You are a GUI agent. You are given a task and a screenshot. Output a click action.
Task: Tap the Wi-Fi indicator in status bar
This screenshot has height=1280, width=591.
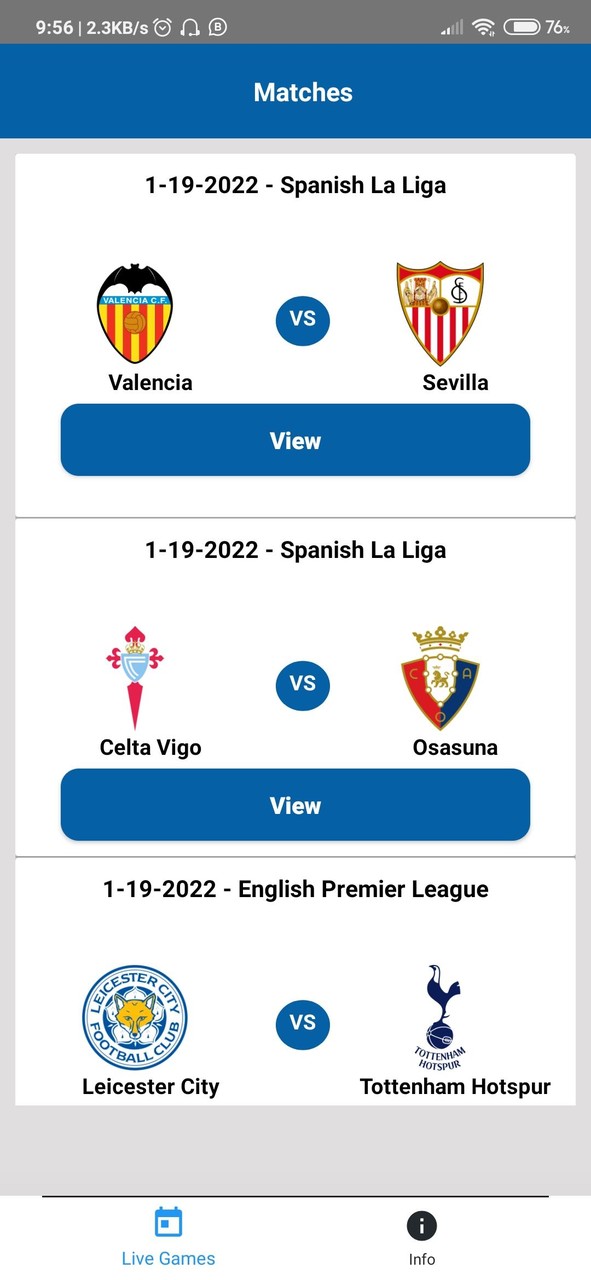(x=482, y=27)
